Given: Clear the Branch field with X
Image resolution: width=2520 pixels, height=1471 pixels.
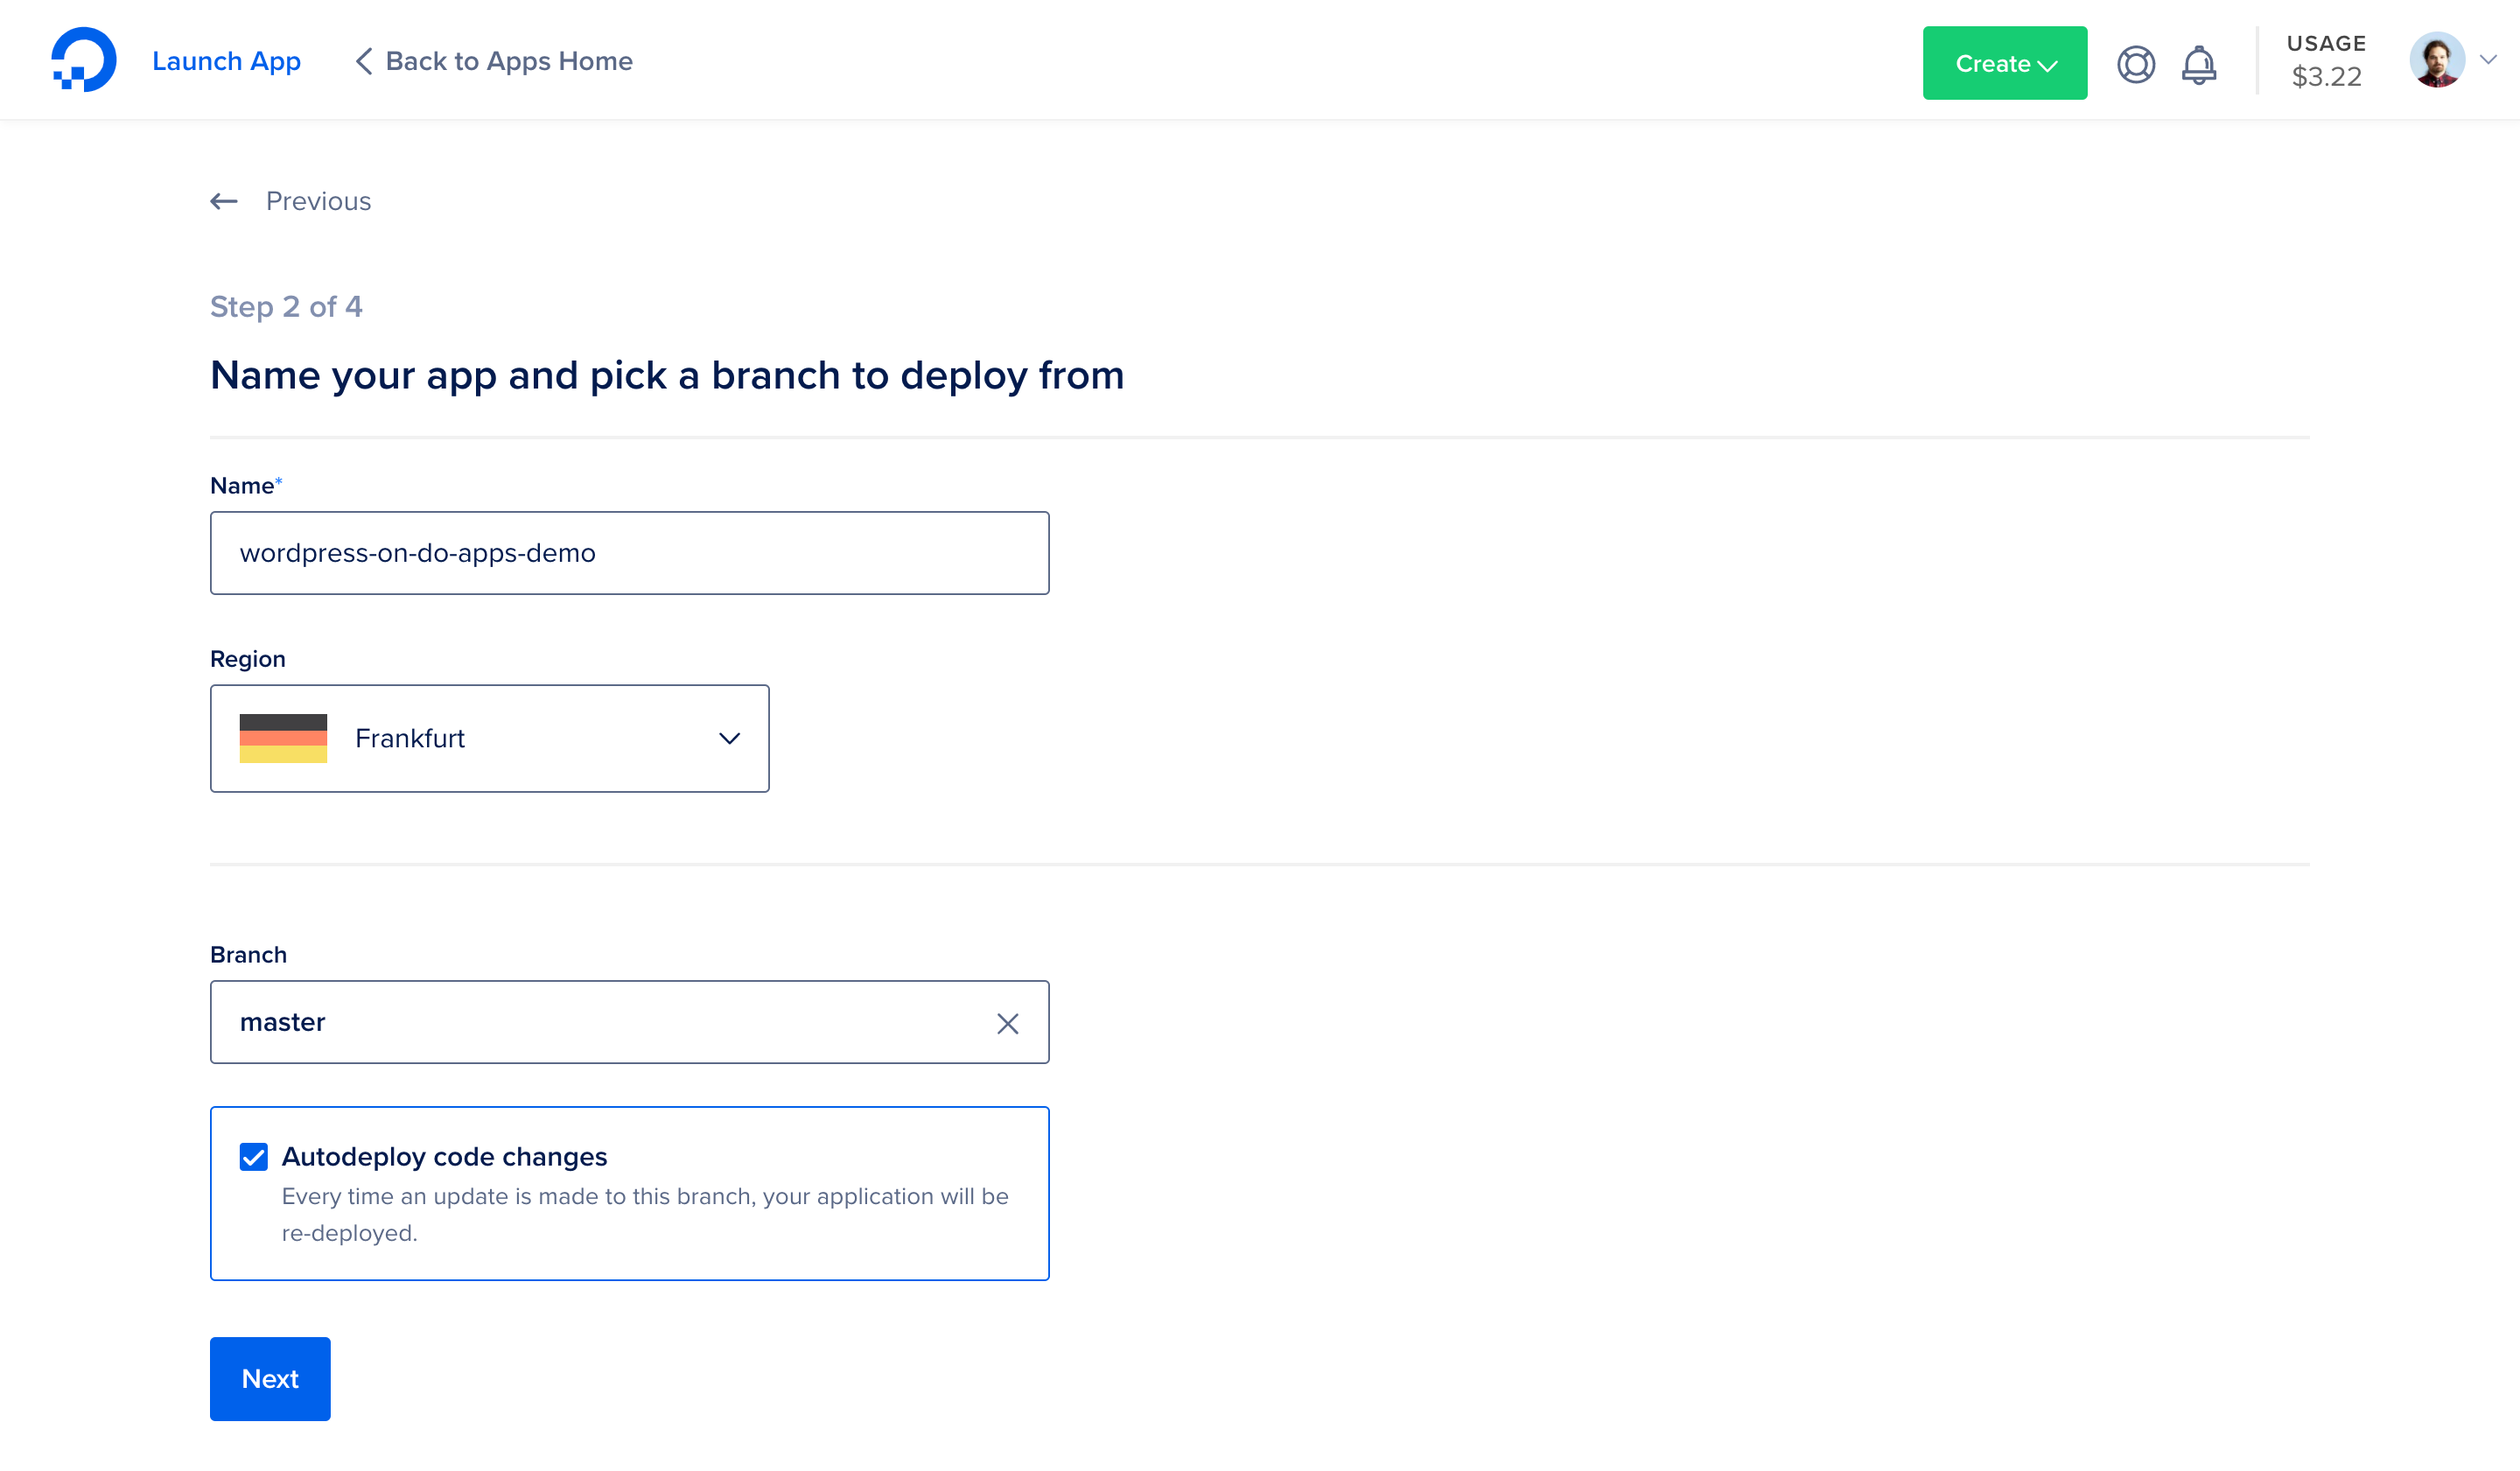Looking at the screenshot, I should tap(1007, 1023).
